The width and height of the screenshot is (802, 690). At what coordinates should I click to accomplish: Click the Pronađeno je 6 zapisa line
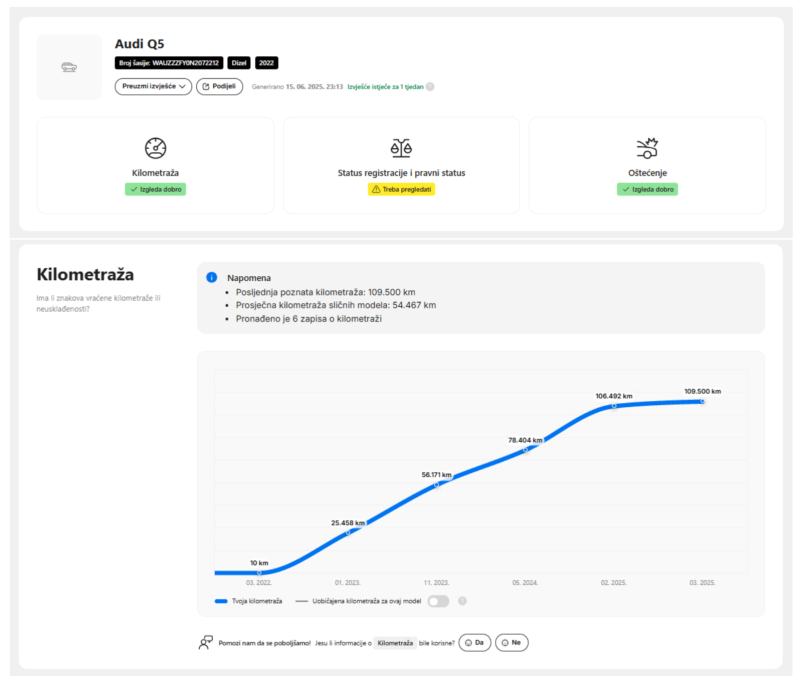coord(308,319)
